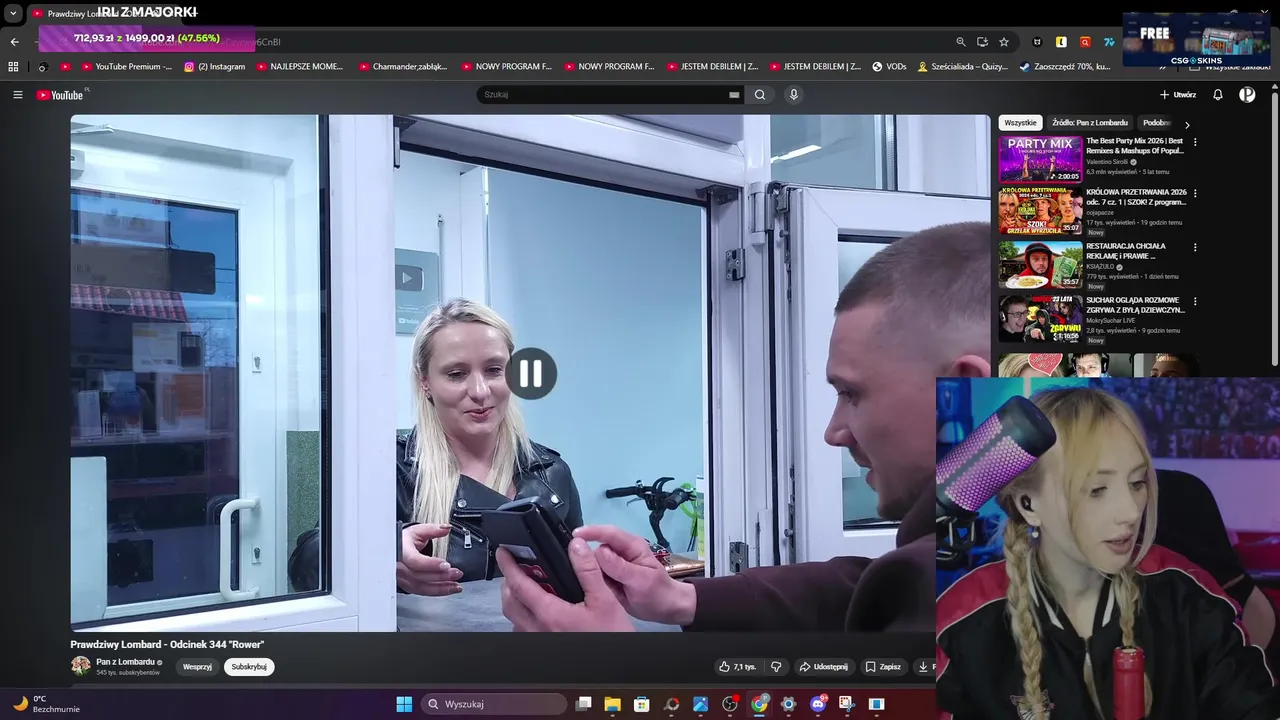Viewport: 1280px width, 720px height.
Task: Open 'KRÓLOWA PRZETRWANIA 2026' video title
Action: [x=1136, y=197]
